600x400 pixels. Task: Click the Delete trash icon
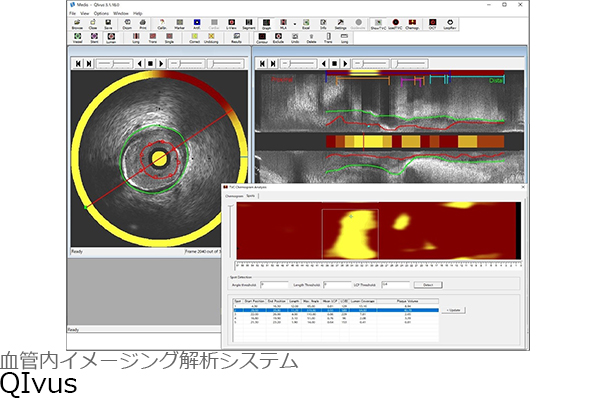pyautogui.click(x=311, y=38)
